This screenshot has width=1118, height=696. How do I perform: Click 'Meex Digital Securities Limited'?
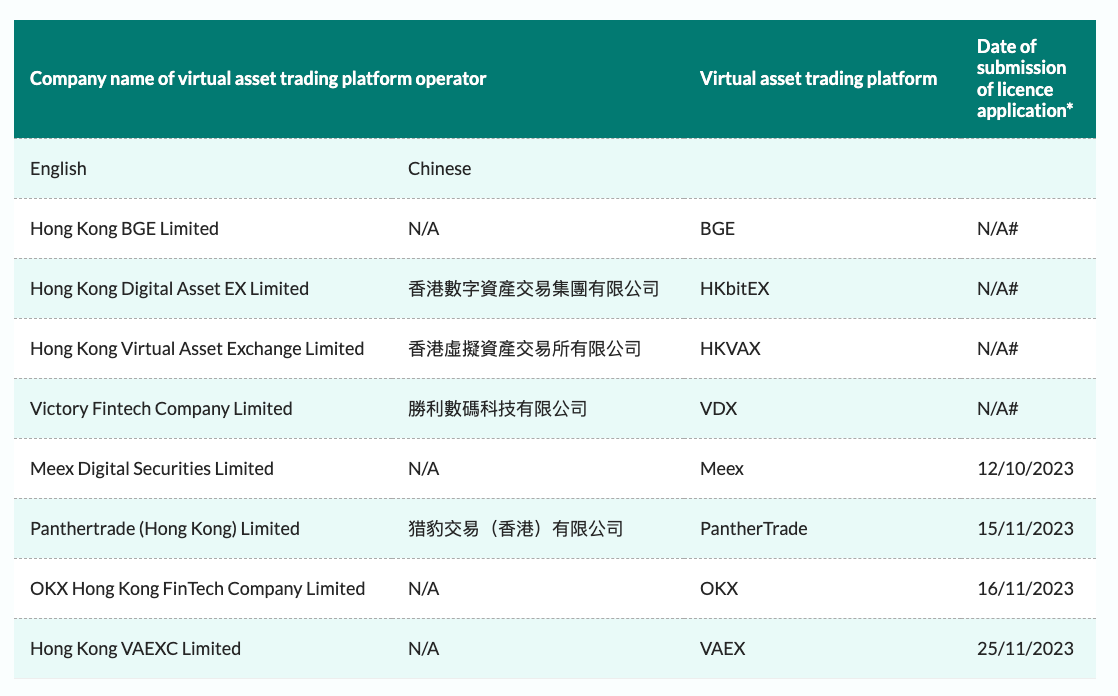pos(152,469)
